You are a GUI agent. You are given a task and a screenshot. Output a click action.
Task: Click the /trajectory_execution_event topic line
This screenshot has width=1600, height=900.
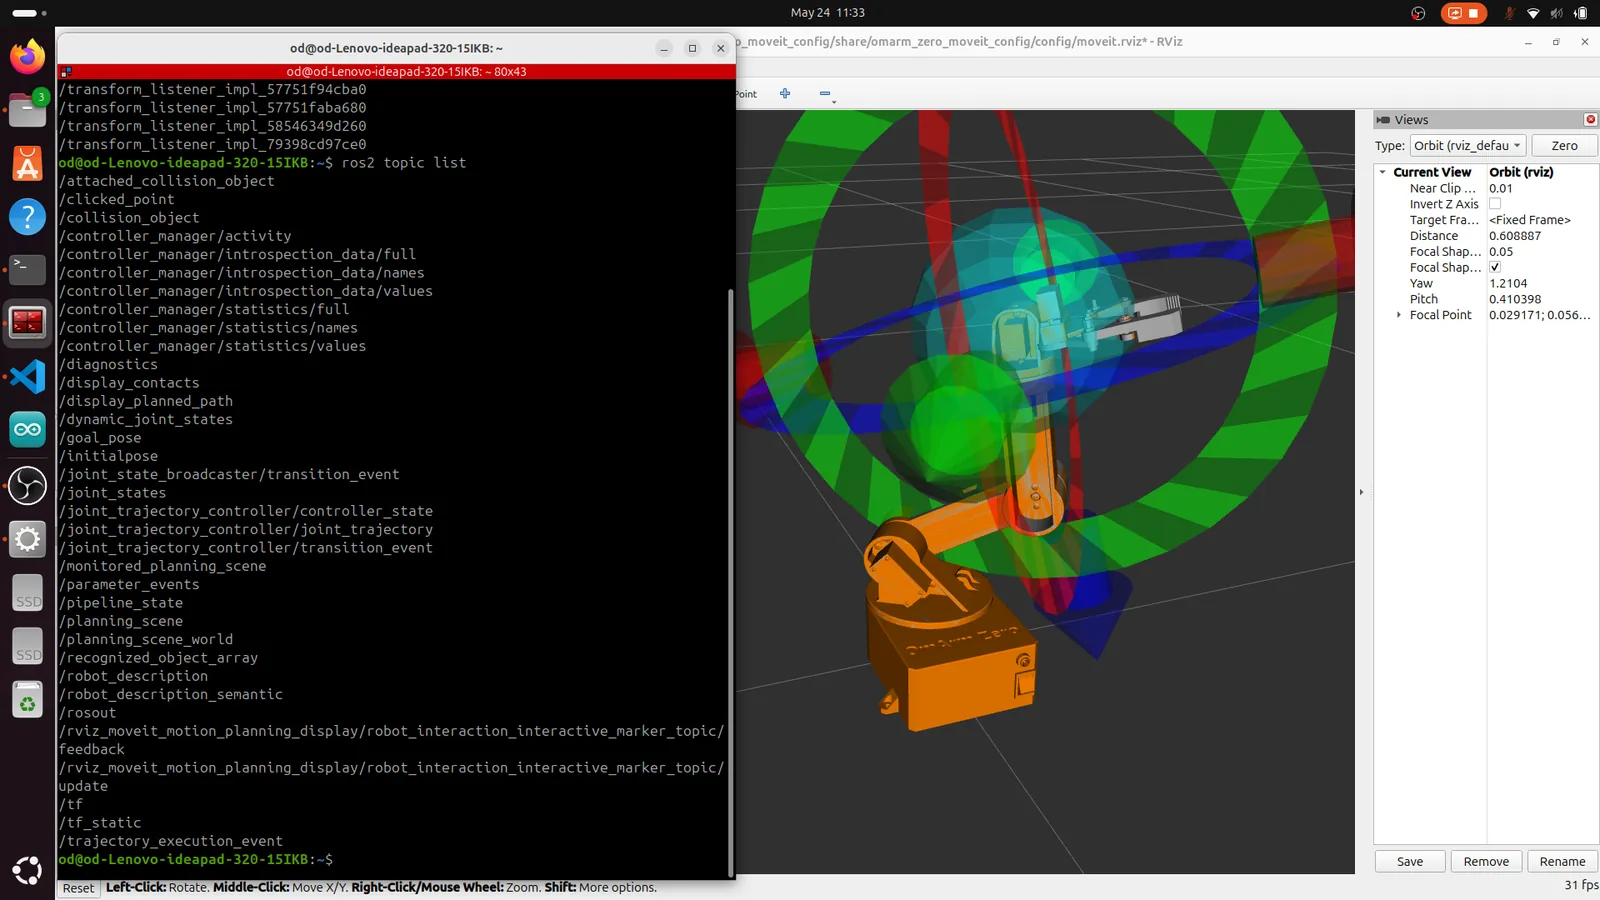click(x=170, y=841)
